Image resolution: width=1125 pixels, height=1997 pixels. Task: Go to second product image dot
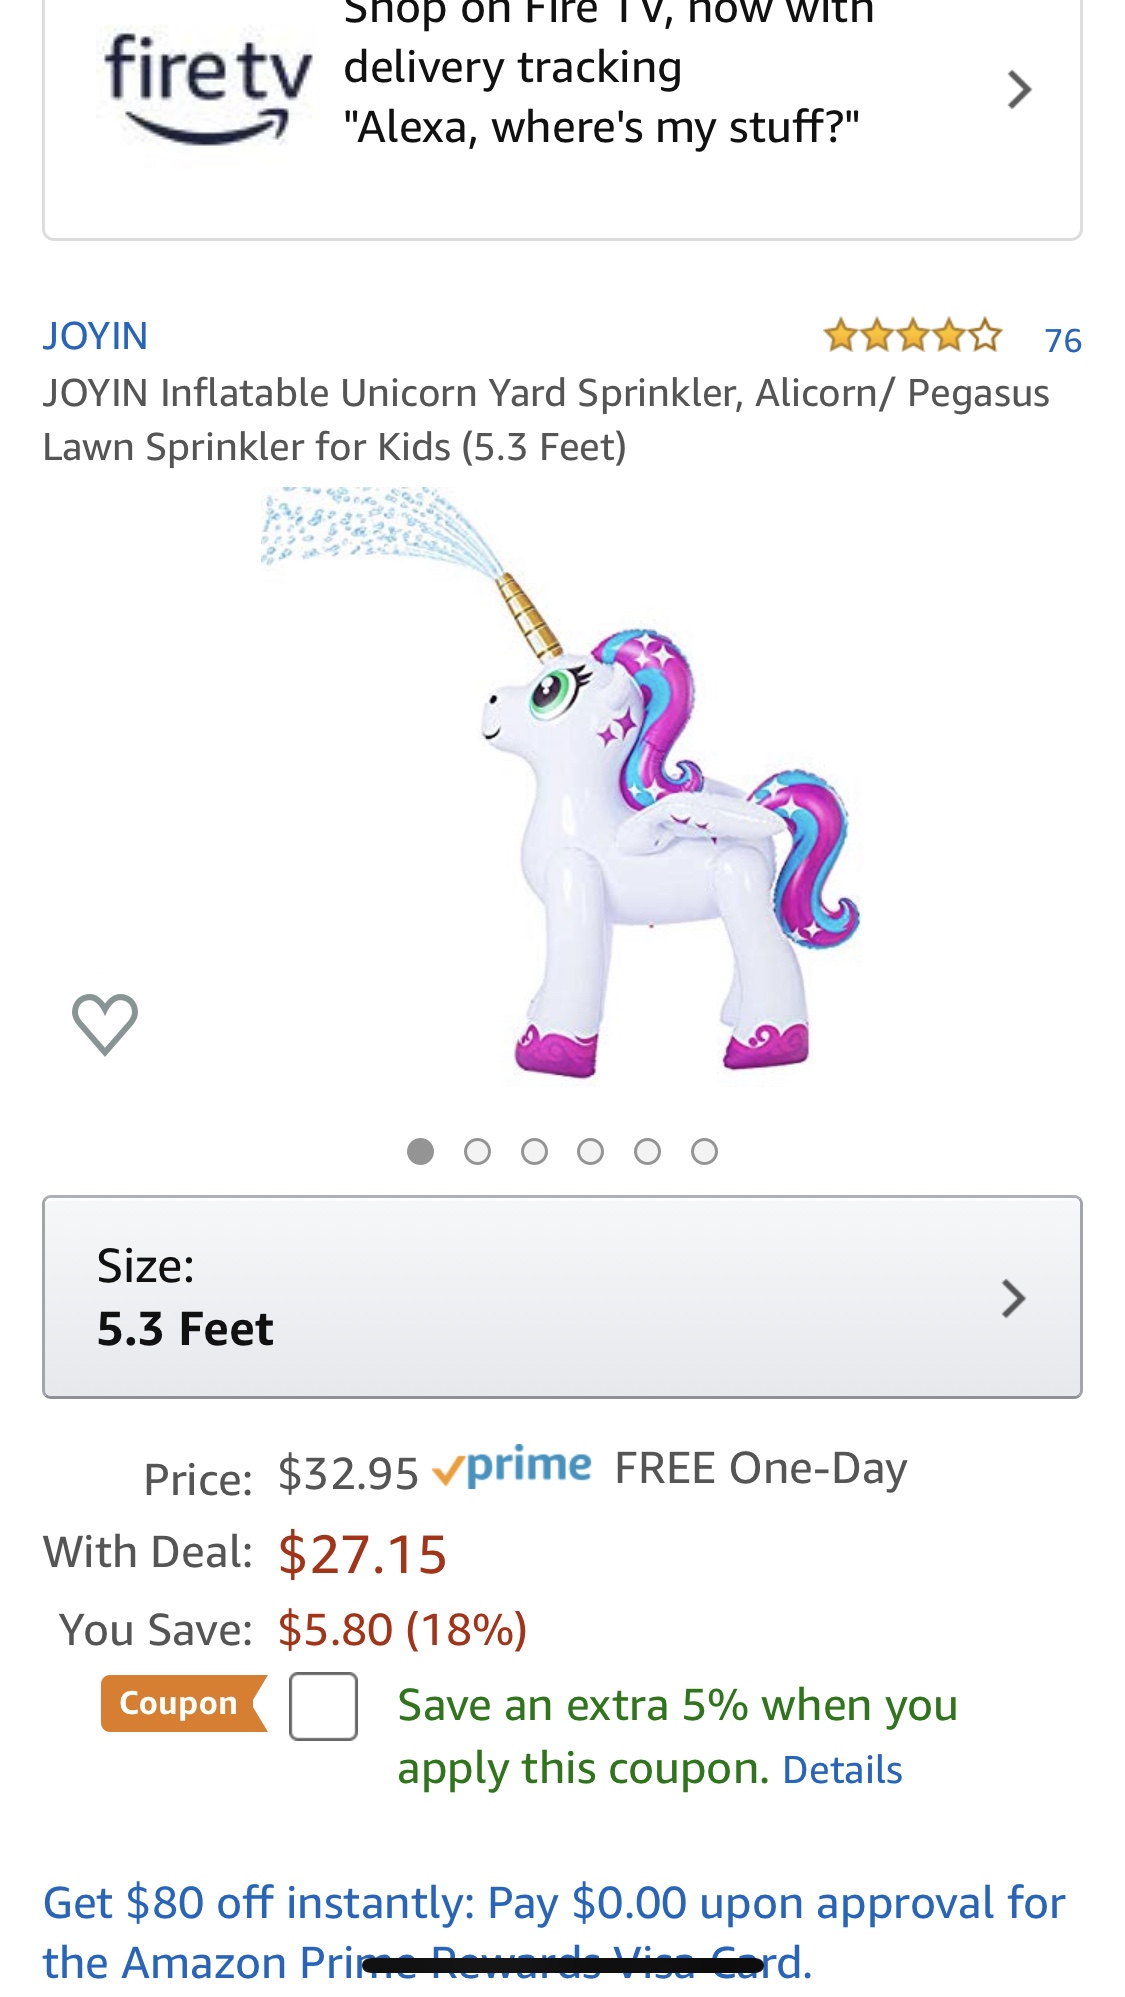pos(477,1152)
